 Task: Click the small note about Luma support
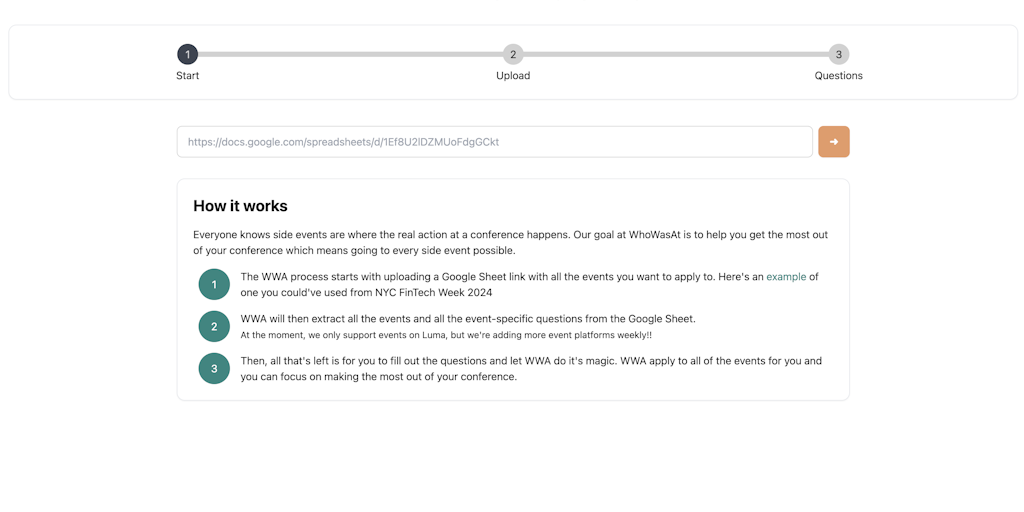(x=446, y=335)
